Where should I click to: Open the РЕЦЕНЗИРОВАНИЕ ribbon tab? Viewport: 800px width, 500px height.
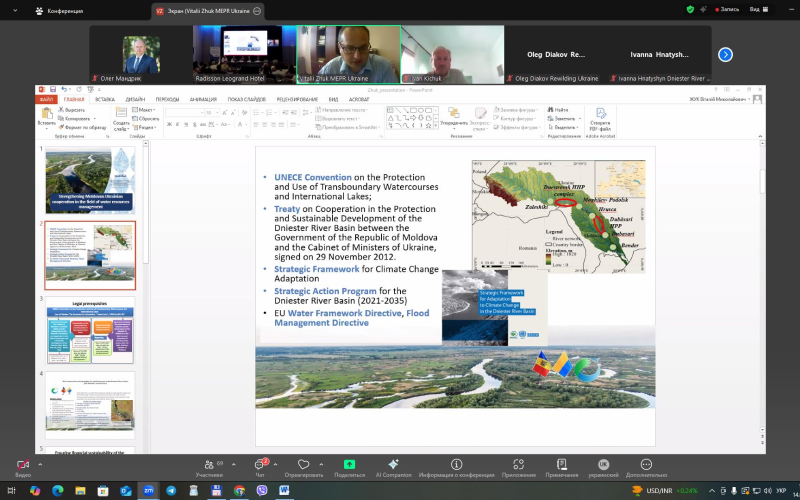click(x=297, y=99)
